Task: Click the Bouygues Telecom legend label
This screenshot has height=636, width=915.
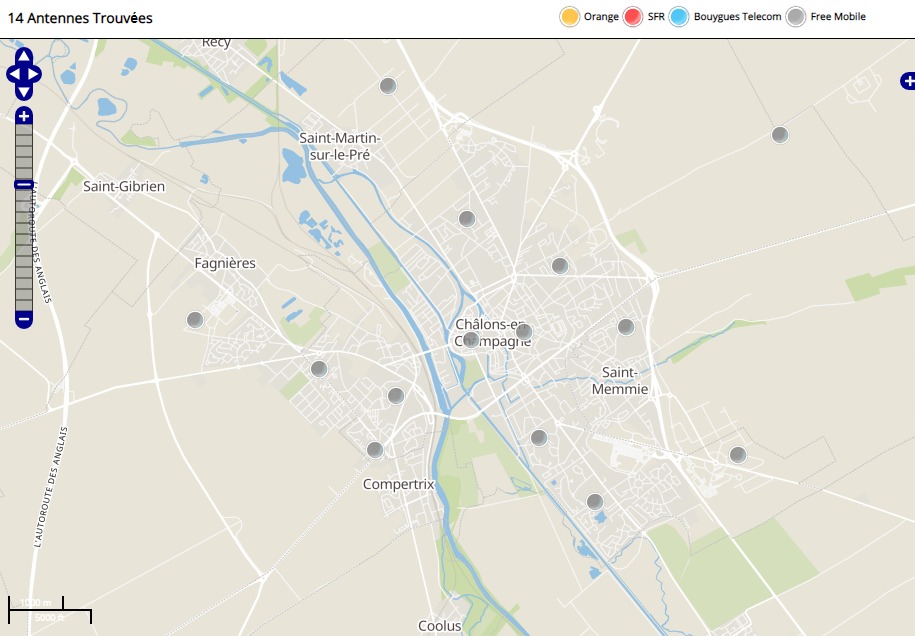Action: [737, 17]
